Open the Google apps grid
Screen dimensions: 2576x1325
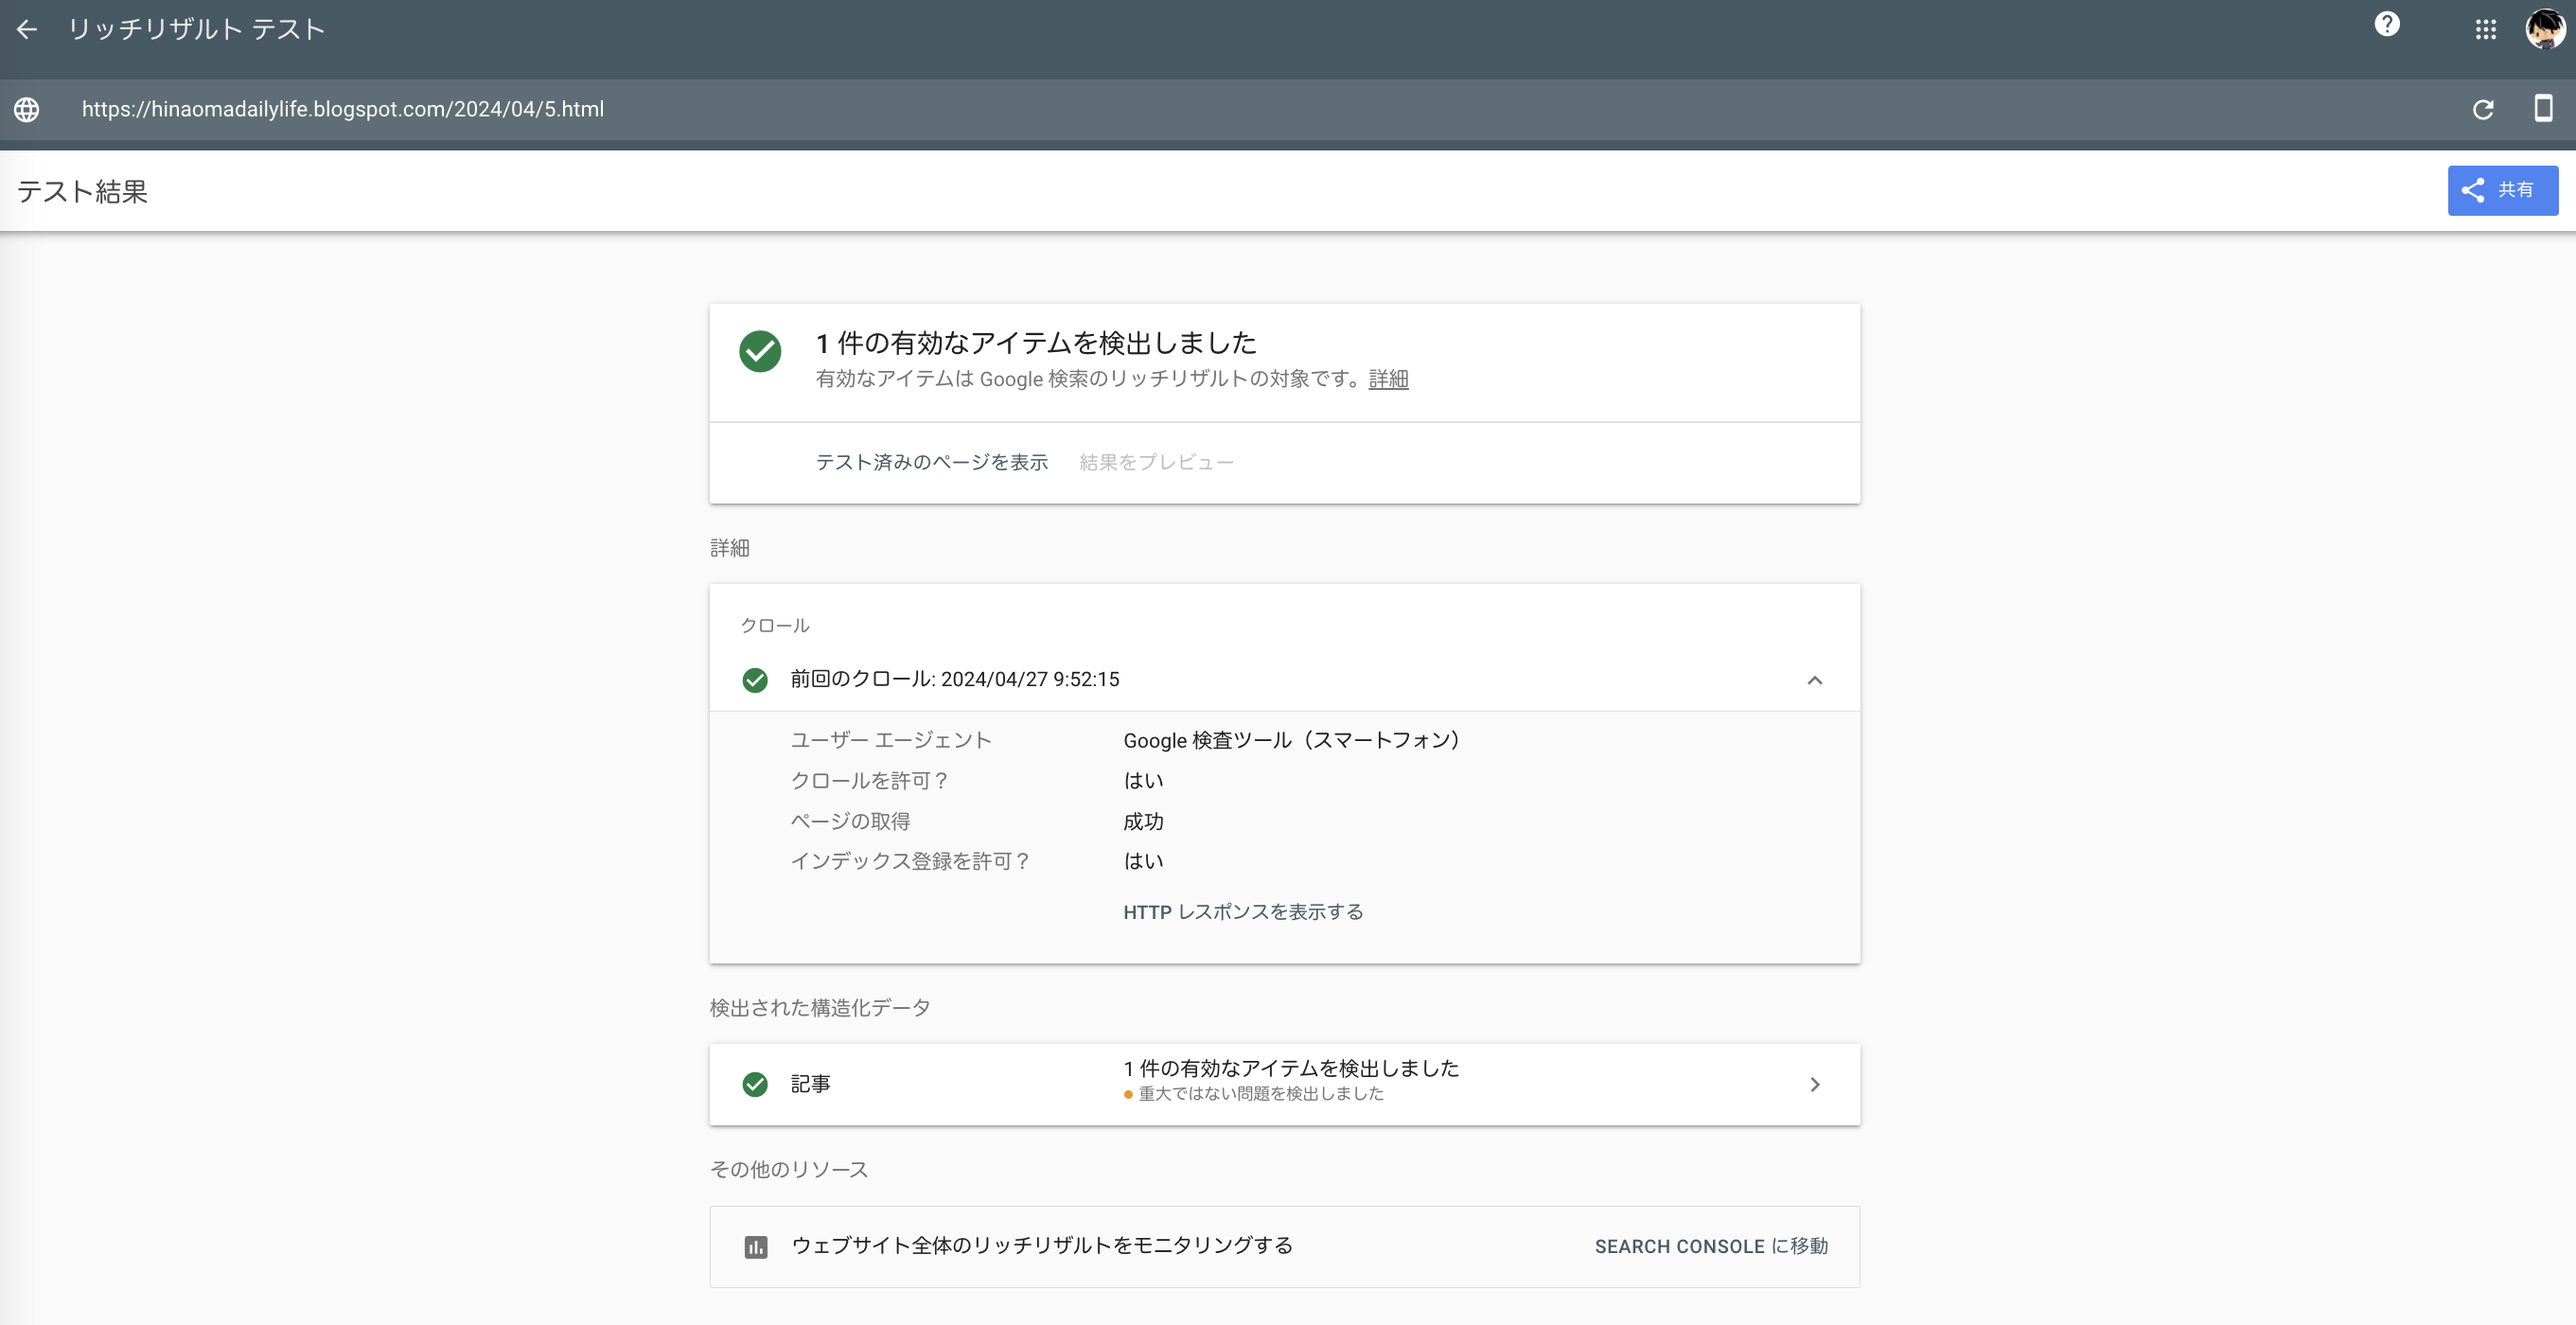coord(2486,28)
